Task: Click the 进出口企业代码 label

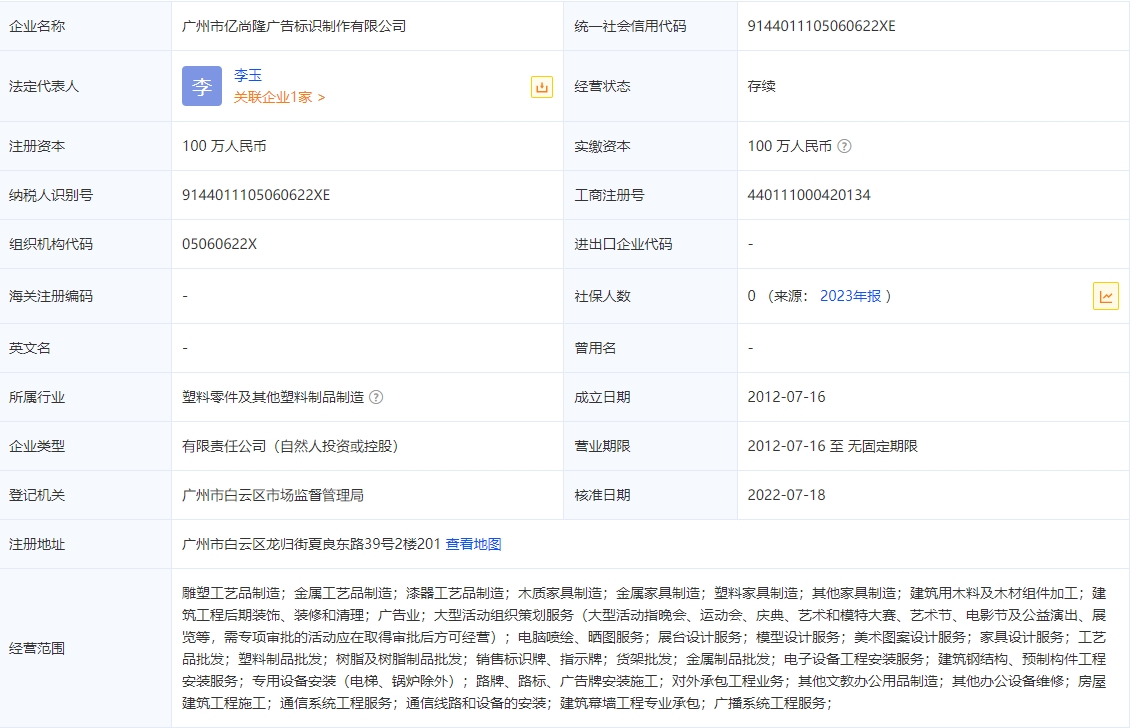Action: (623, 244)
